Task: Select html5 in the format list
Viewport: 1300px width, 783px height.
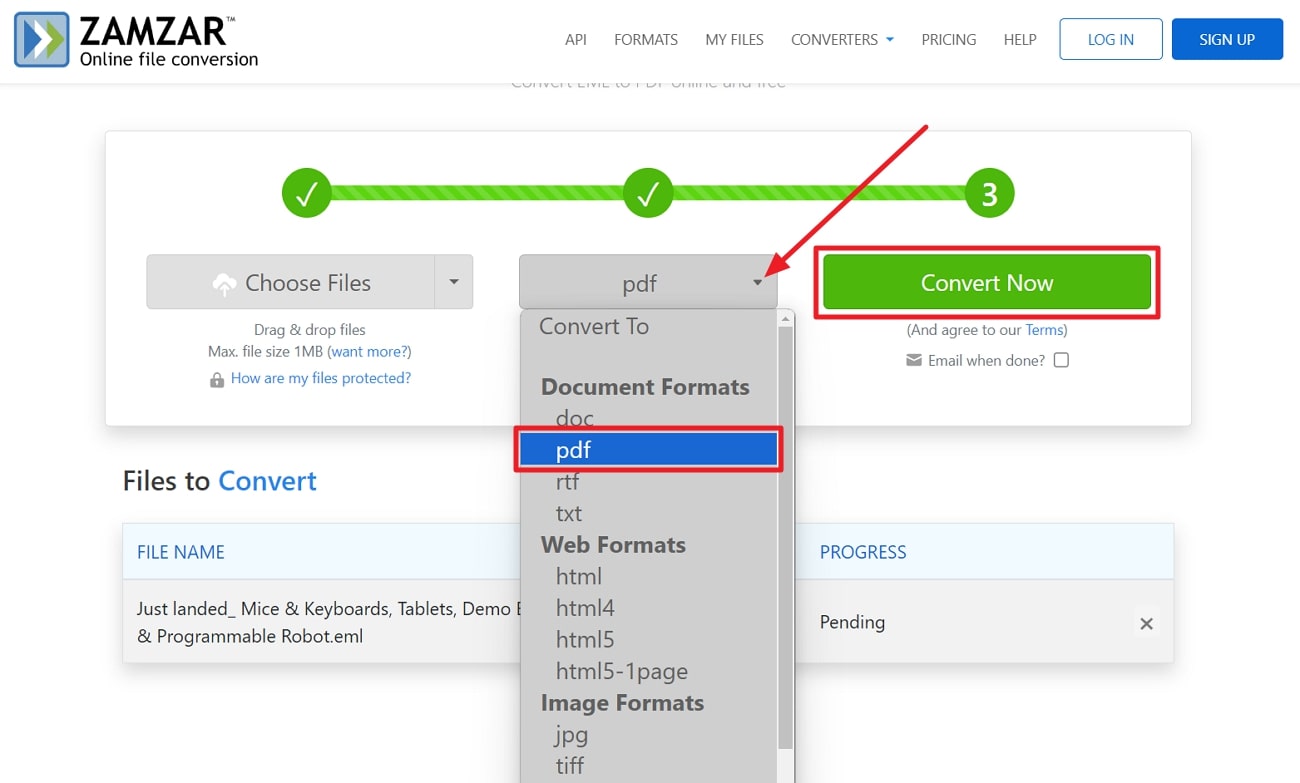Action: [585, 639]
